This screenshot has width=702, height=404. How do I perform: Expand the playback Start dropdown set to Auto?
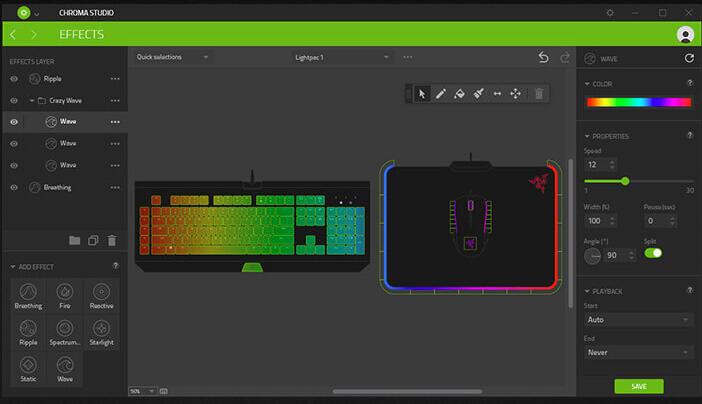point(638,319)
